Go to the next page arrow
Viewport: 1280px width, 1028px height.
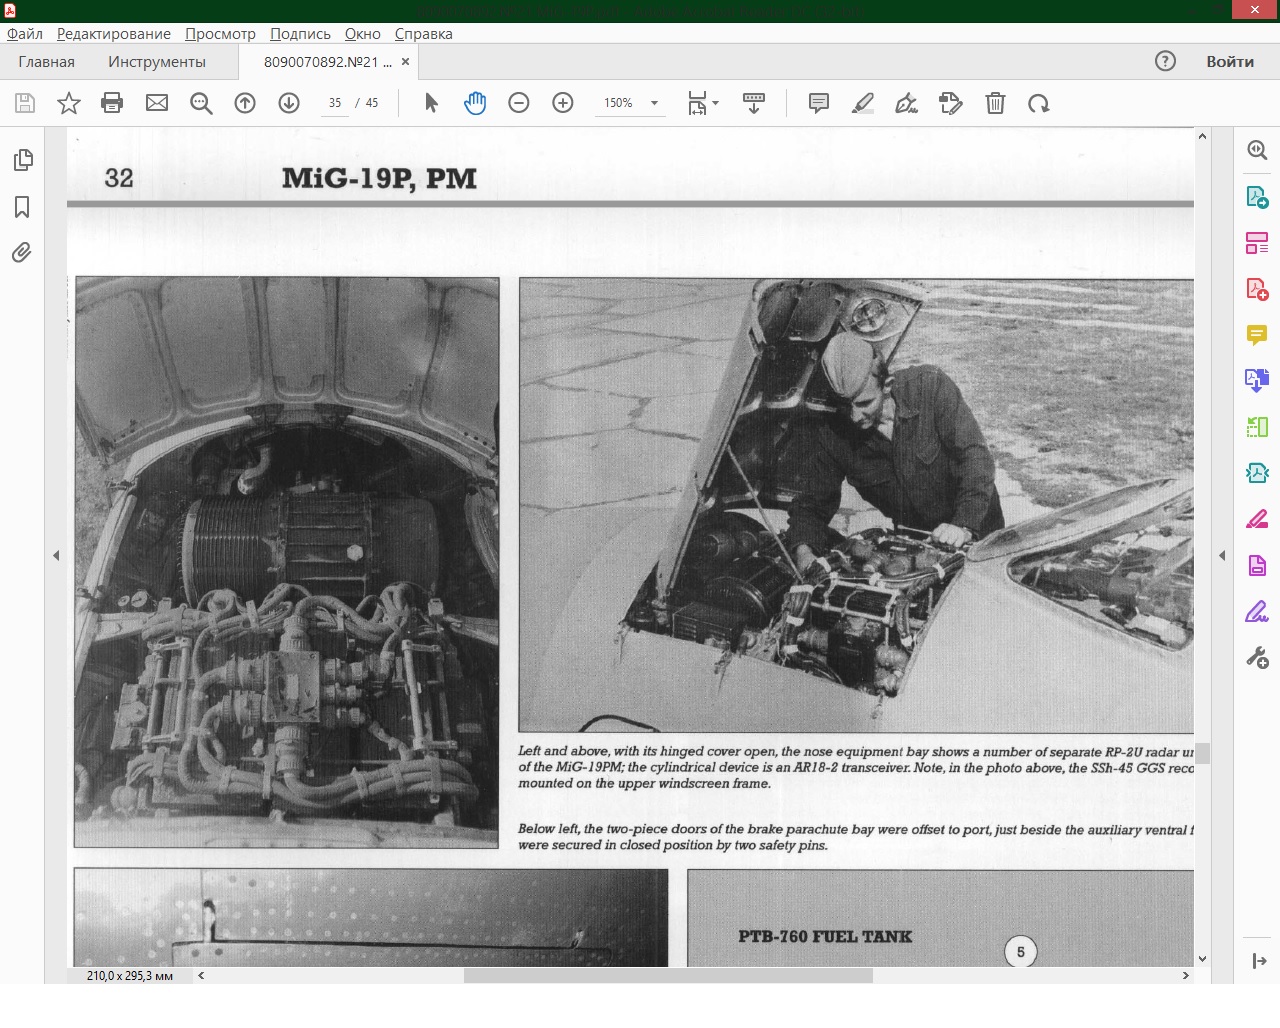click(x=289, y=103)
